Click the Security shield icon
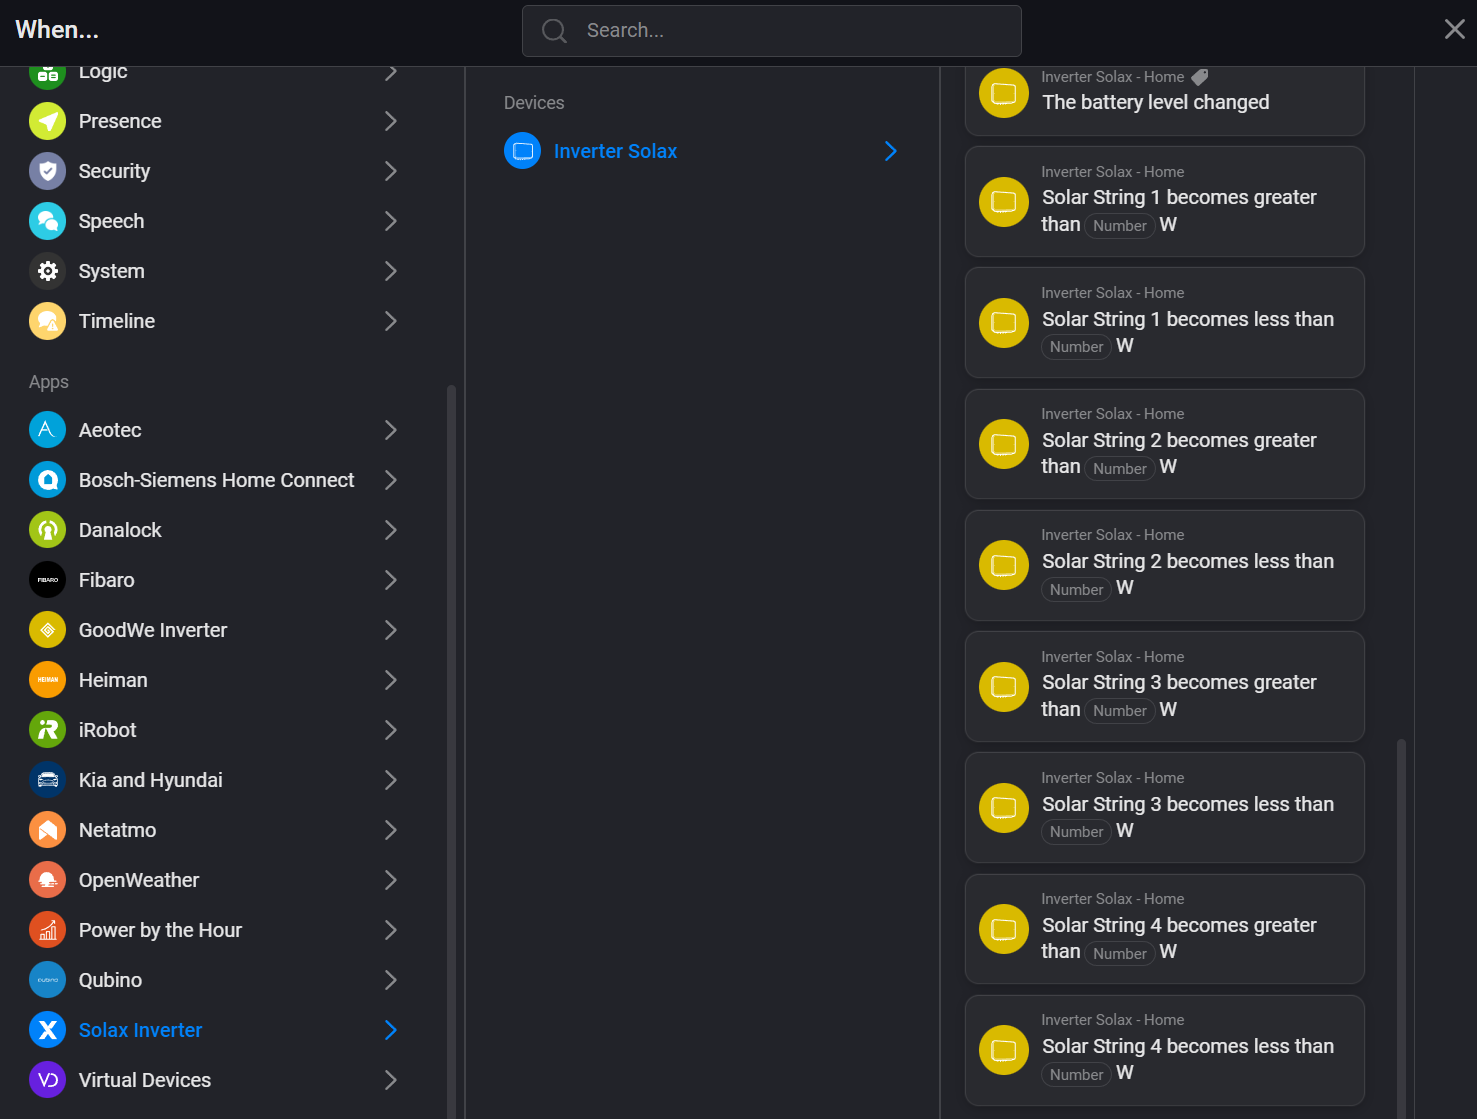1477x1119 pixels. [x=47, y=171]
